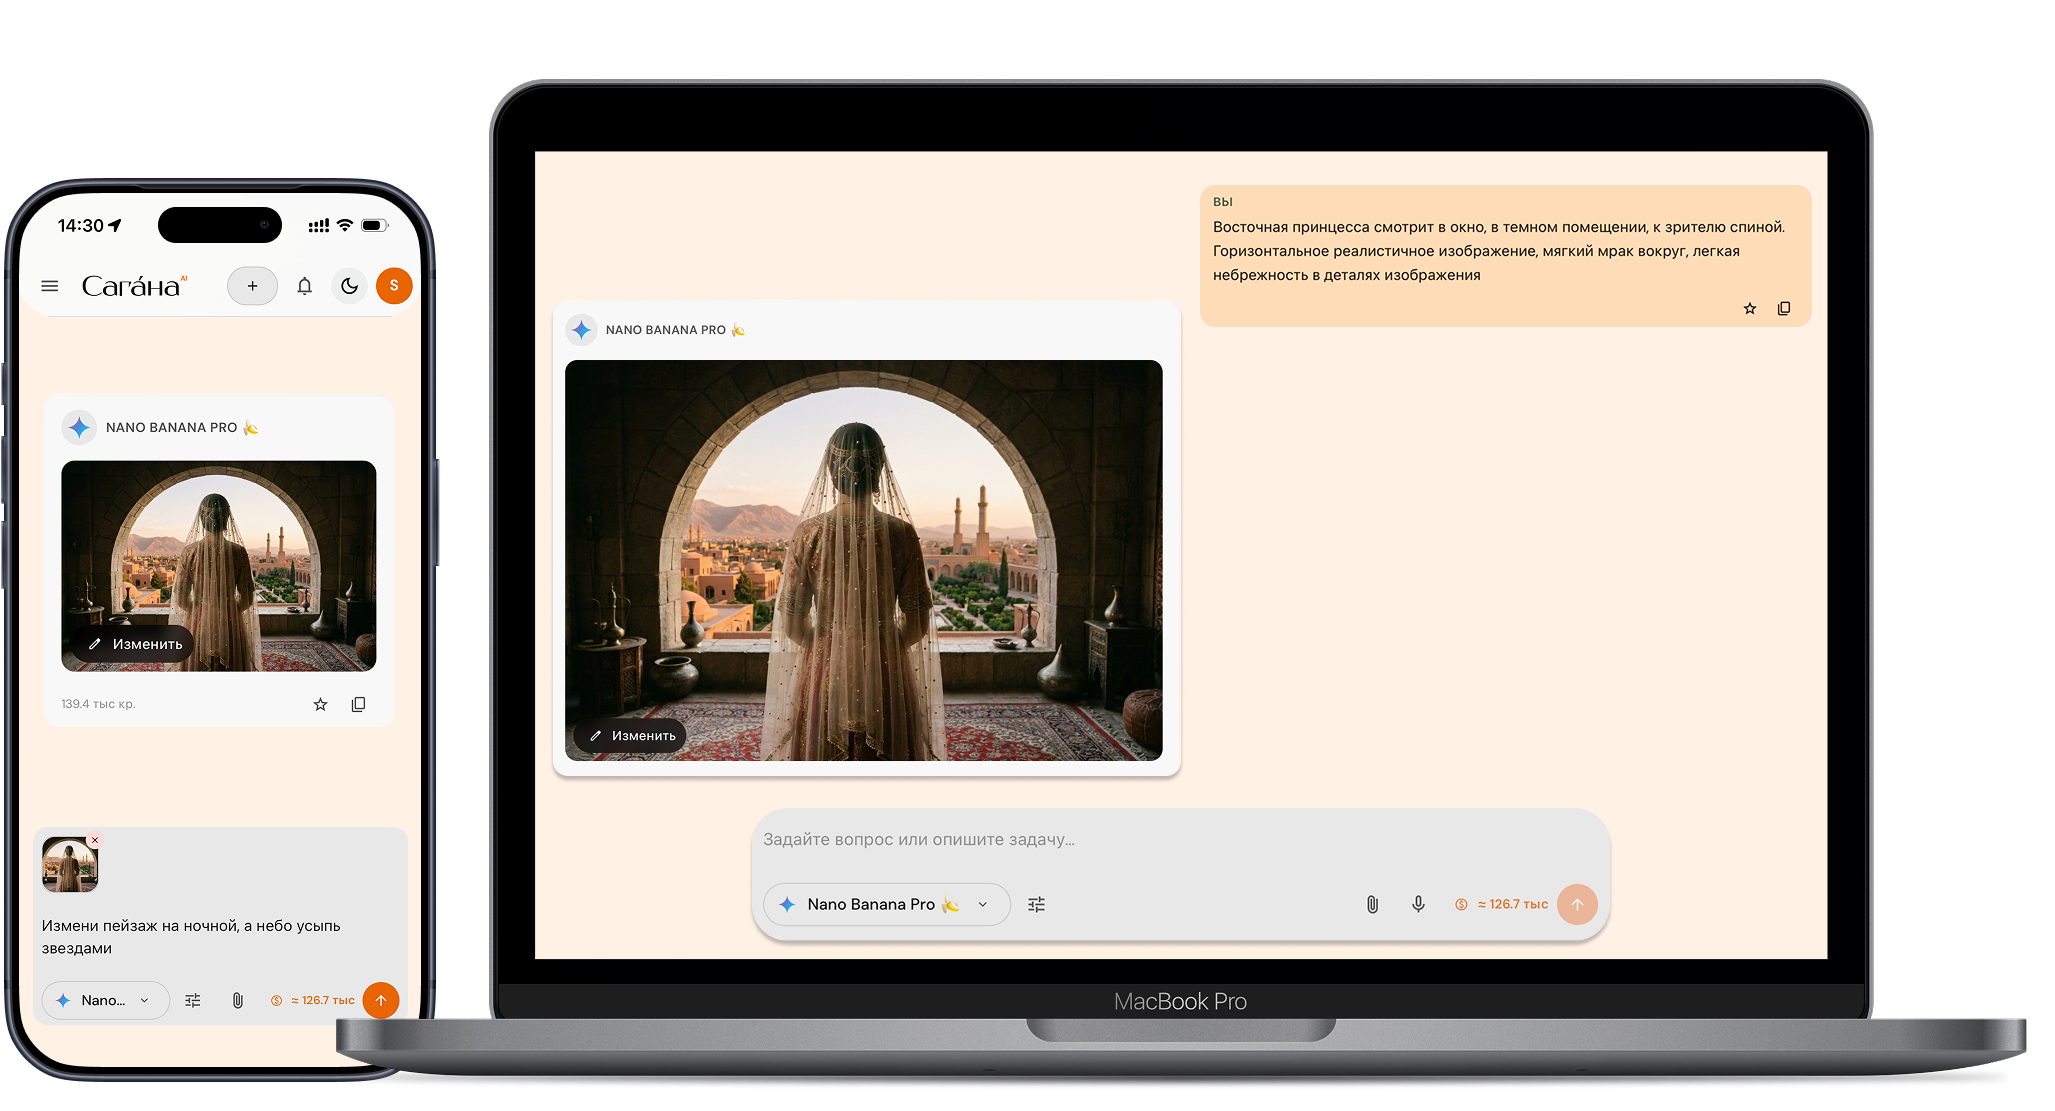
Task: Send the message on phone
Action: coord(381,1000)
